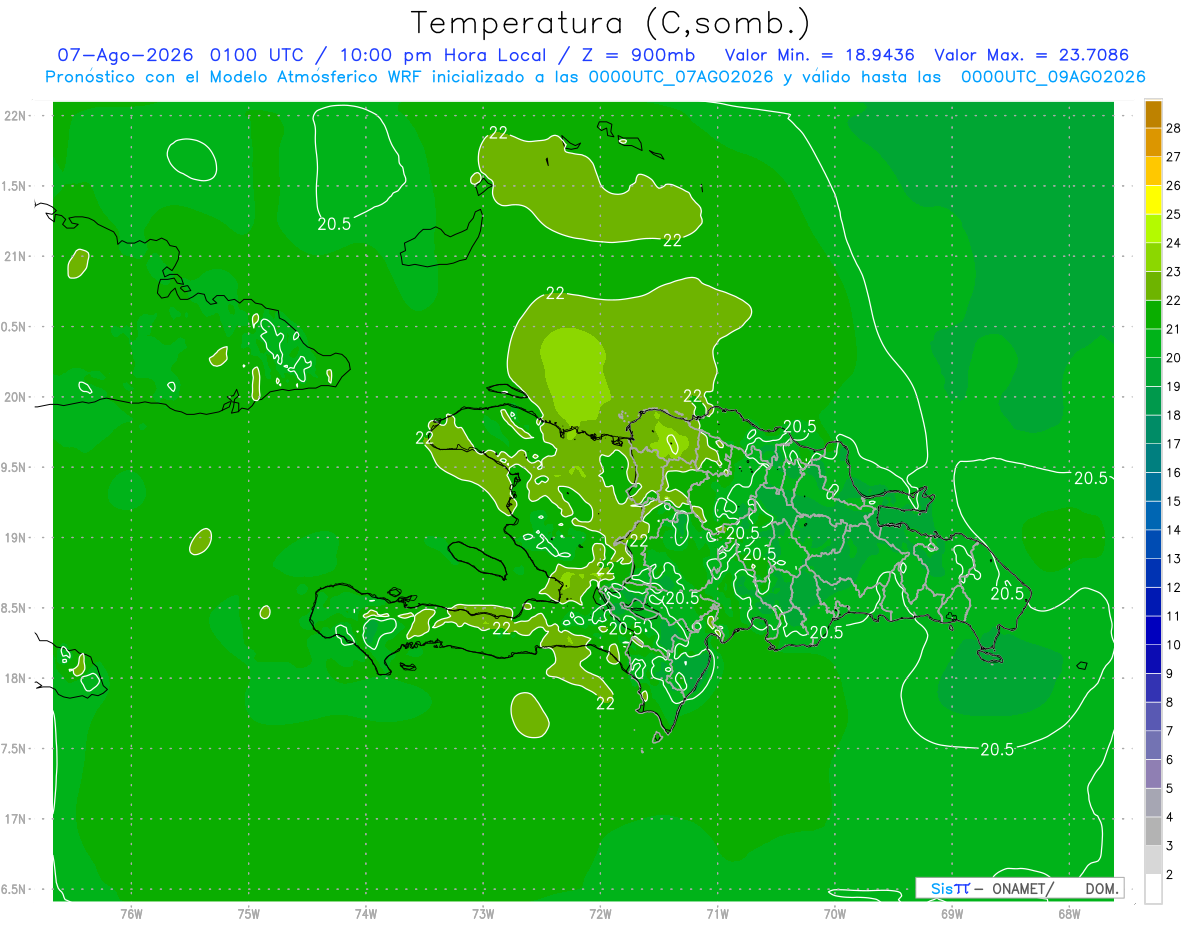This screenshot has width=1200, height=927.
Task: Click the legend value 8
Action: tap(1170, 703)
